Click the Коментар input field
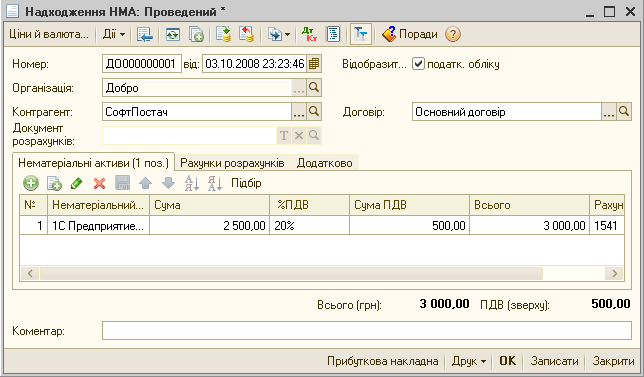The height and width of the screenshot is (377, 644). pyautogui.click(x=367, y=331)
